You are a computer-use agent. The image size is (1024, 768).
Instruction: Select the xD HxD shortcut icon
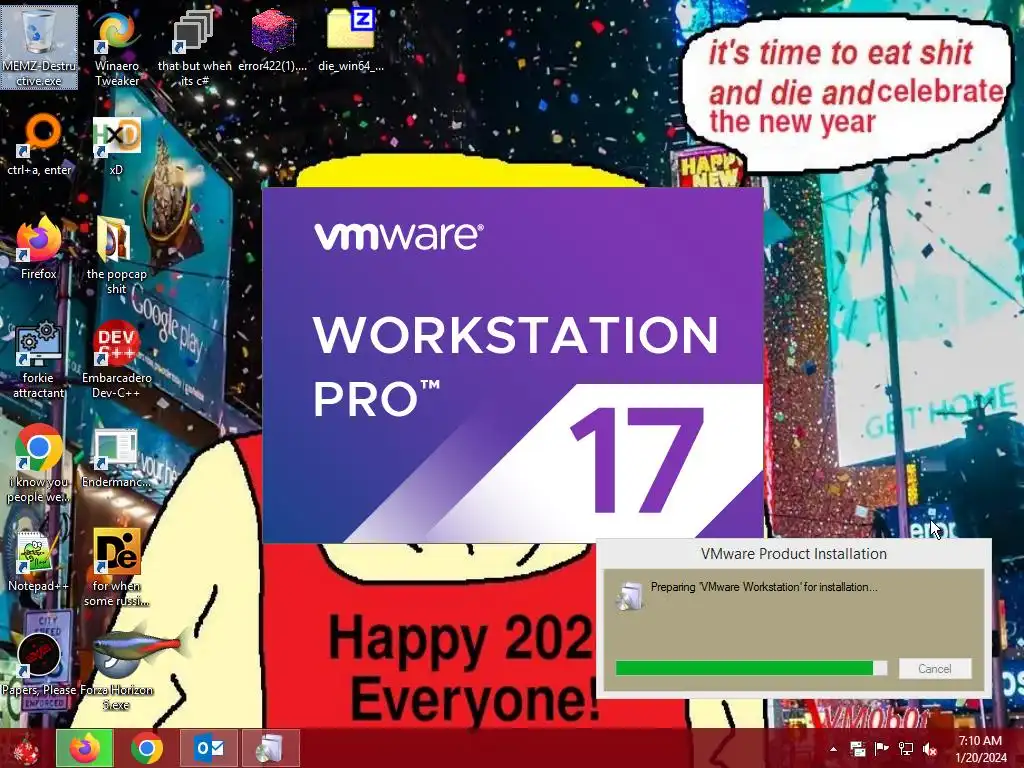point(116,145)
